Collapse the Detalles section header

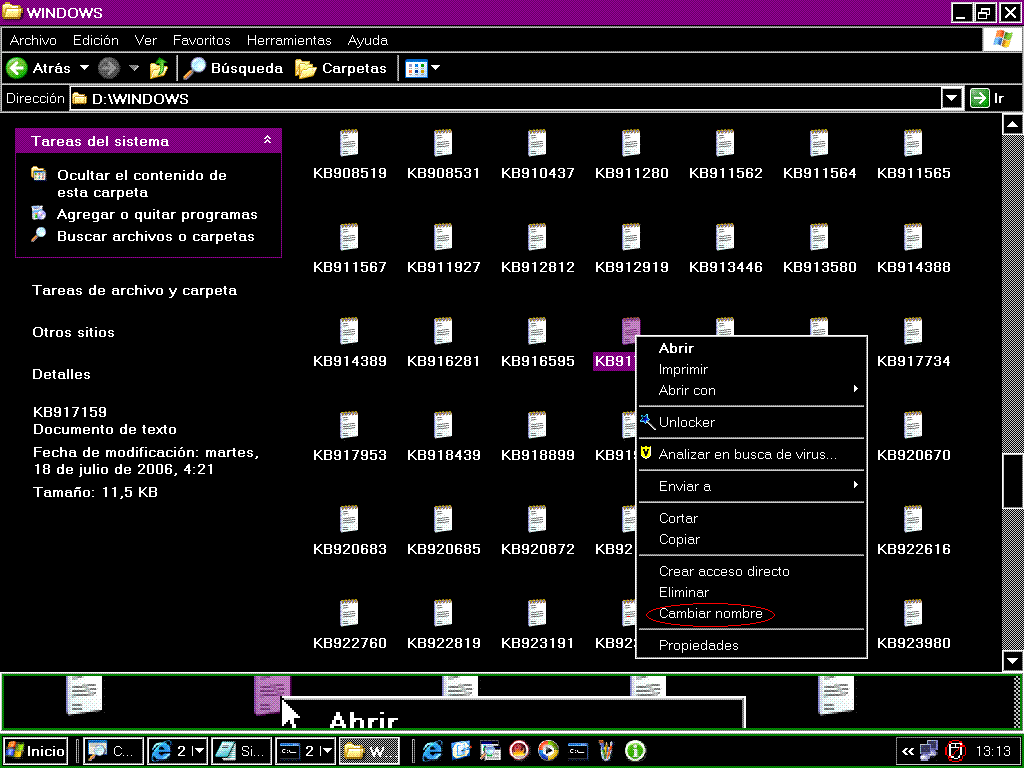pos(61,374)
